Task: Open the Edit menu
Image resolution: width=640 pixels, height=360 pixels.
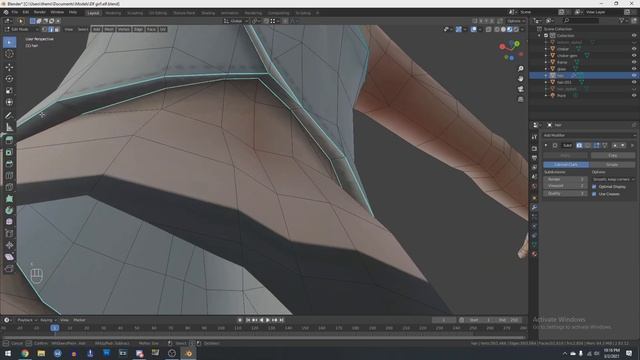Action: point(25,12)
